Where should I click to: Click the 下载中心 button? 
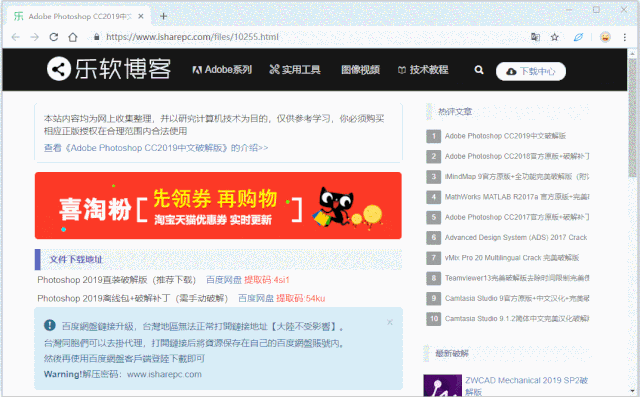coord(531,71)
